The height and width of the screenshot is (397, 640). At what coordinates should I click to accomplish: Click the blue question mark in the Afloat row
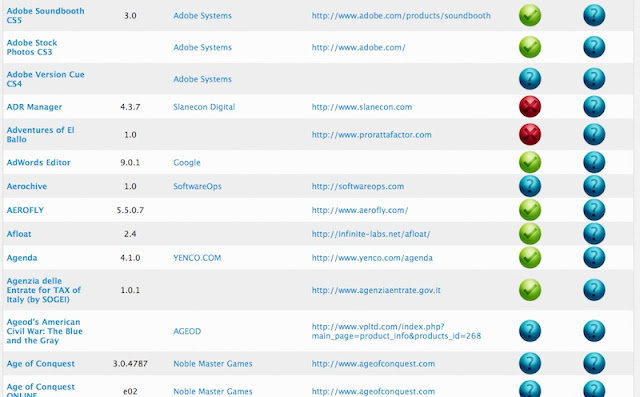click(594, 234)
